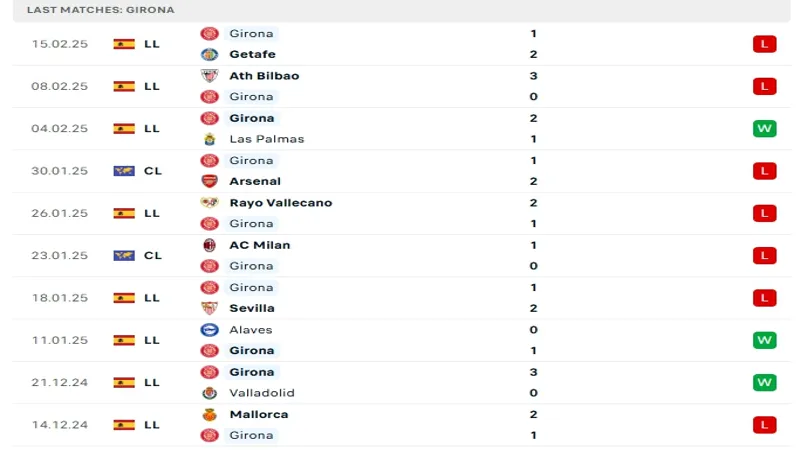This screenshot has height=450, width=800.
Task: Open the Rayo Vallecano team link
Action: pos(281,203)
